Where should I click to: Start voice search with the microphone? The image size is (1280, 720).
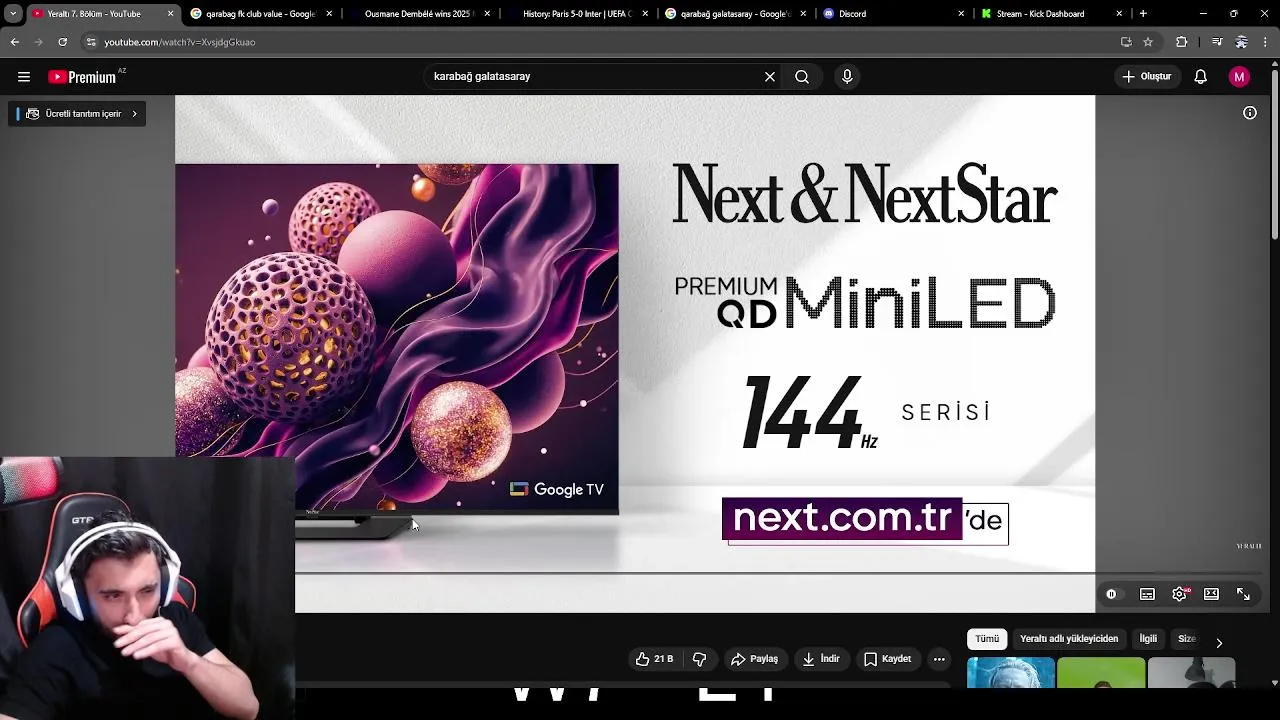[847, 77]
